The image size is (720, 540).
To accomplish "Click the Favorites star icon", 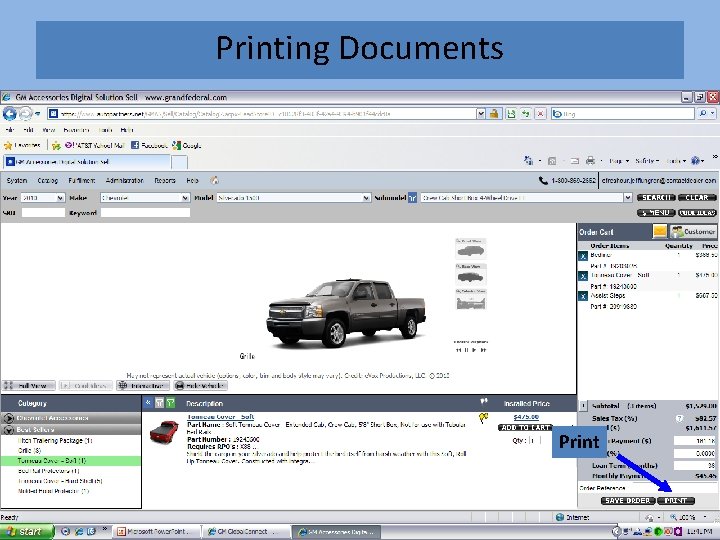I will pyautogui.click(x=8, y=146).
